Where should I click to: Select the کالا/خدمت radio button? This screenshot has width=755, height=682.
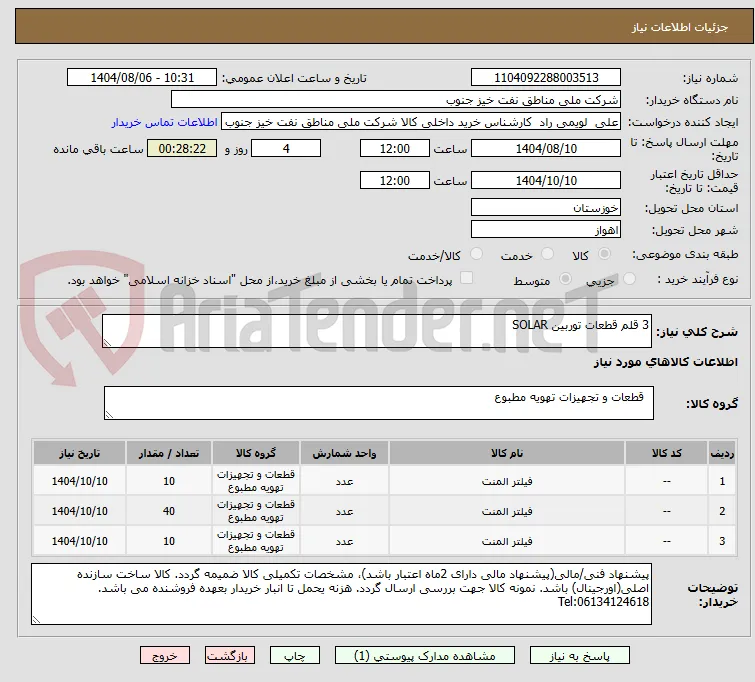(476, 254)
